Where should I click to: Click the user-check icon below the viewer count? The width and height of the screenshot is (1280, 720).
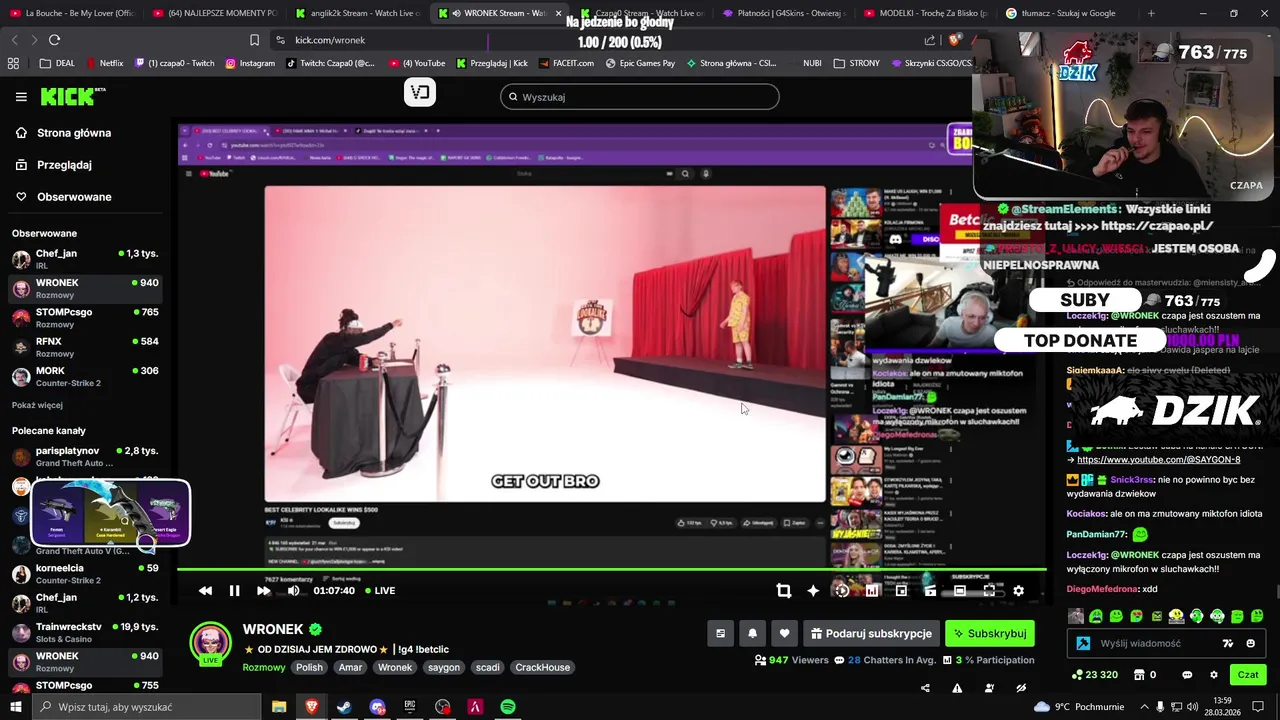[989, 688]
